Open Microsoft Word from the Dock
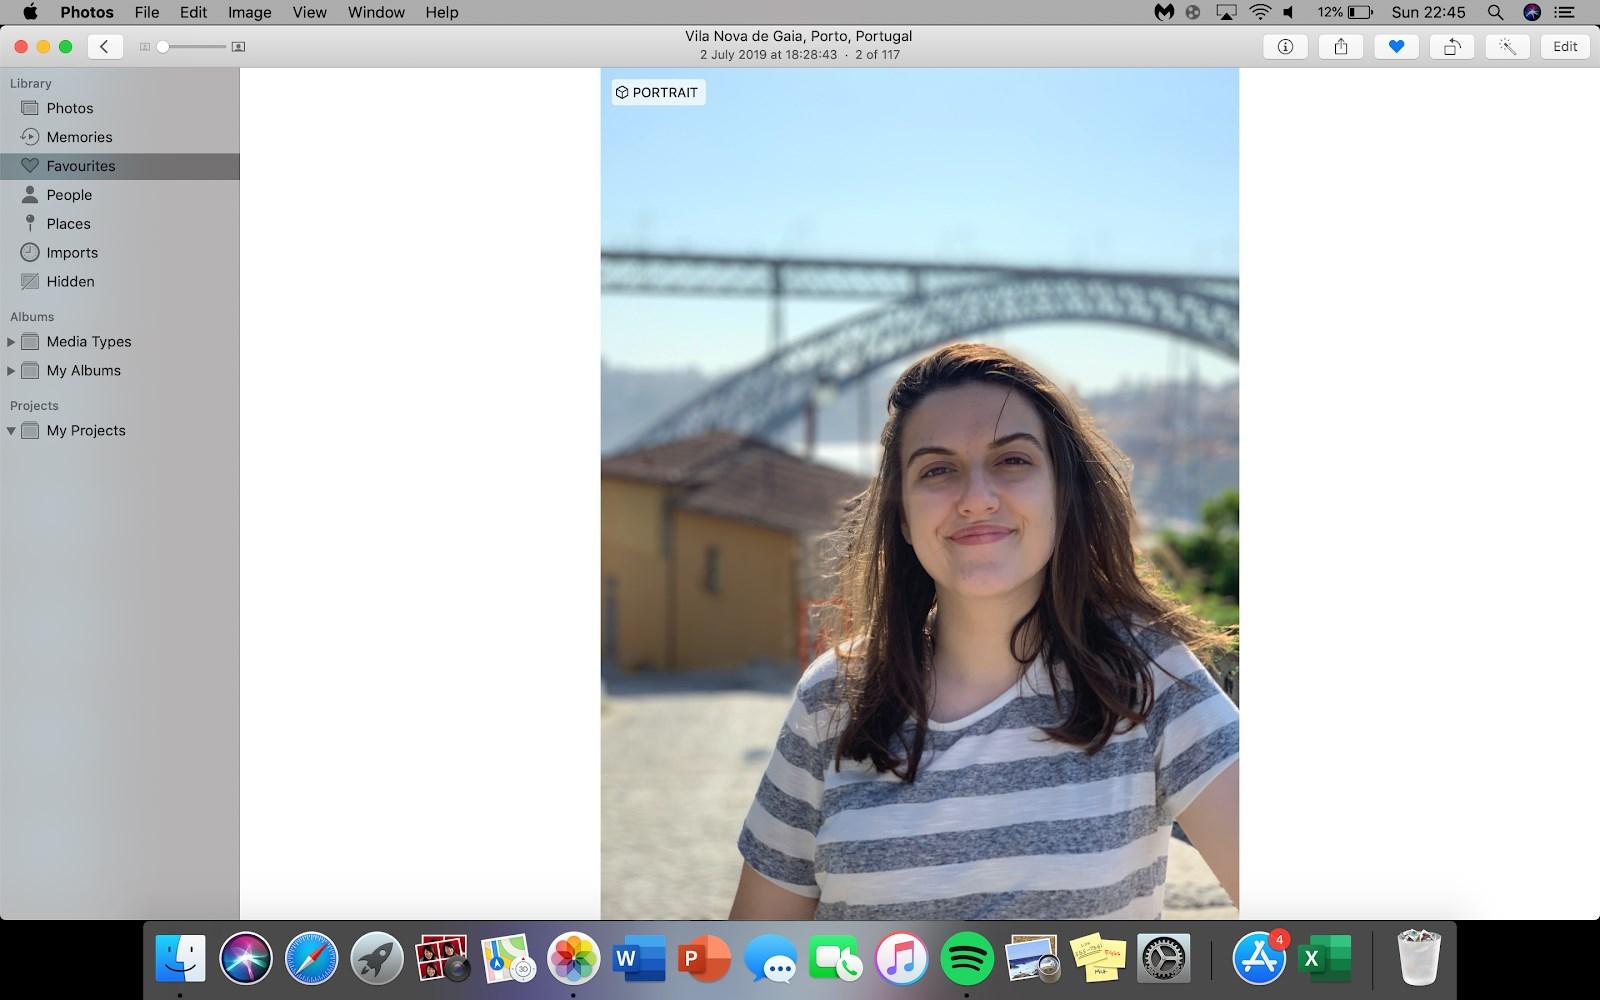Image resolution: width=1600 pixels, height=1000 pixels. point(639,960)
